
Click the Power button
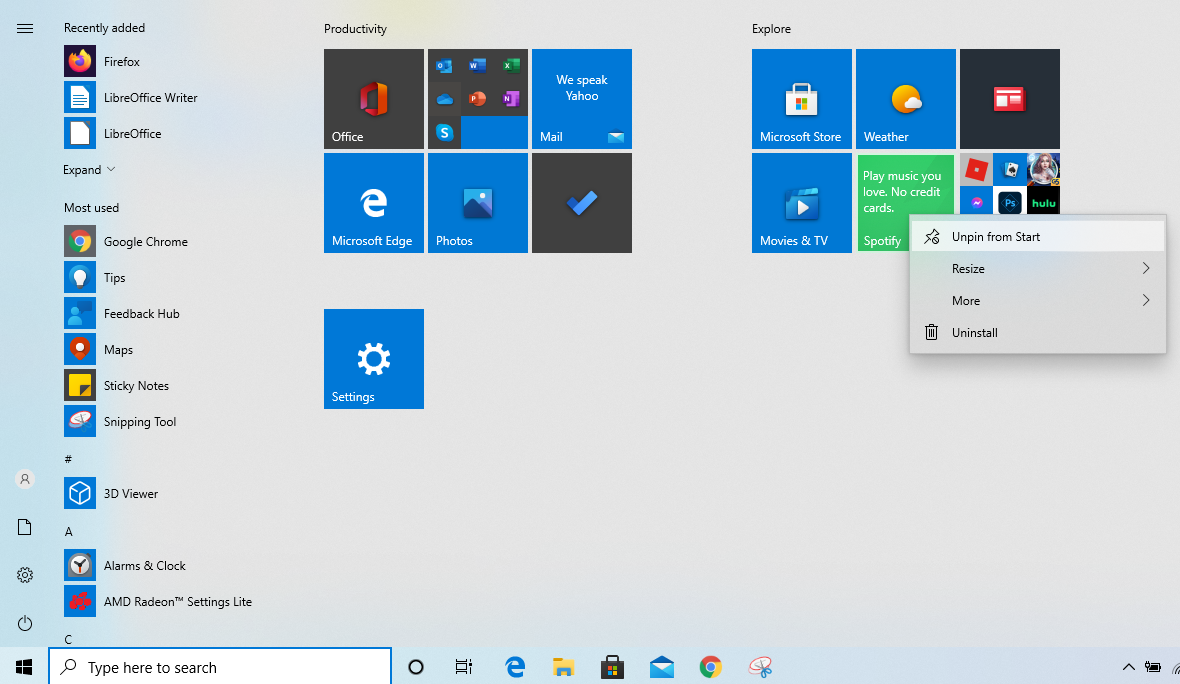[25, 623]
